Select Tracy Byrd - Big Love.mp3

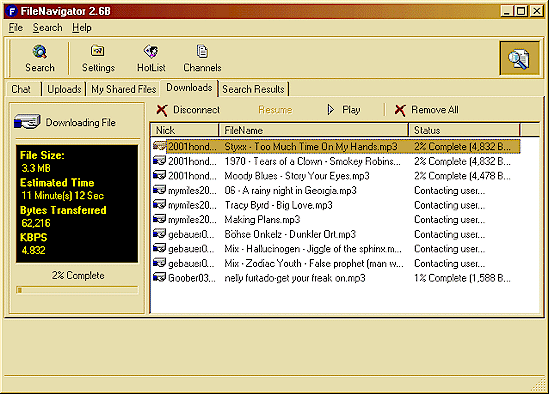coord(279,205)
